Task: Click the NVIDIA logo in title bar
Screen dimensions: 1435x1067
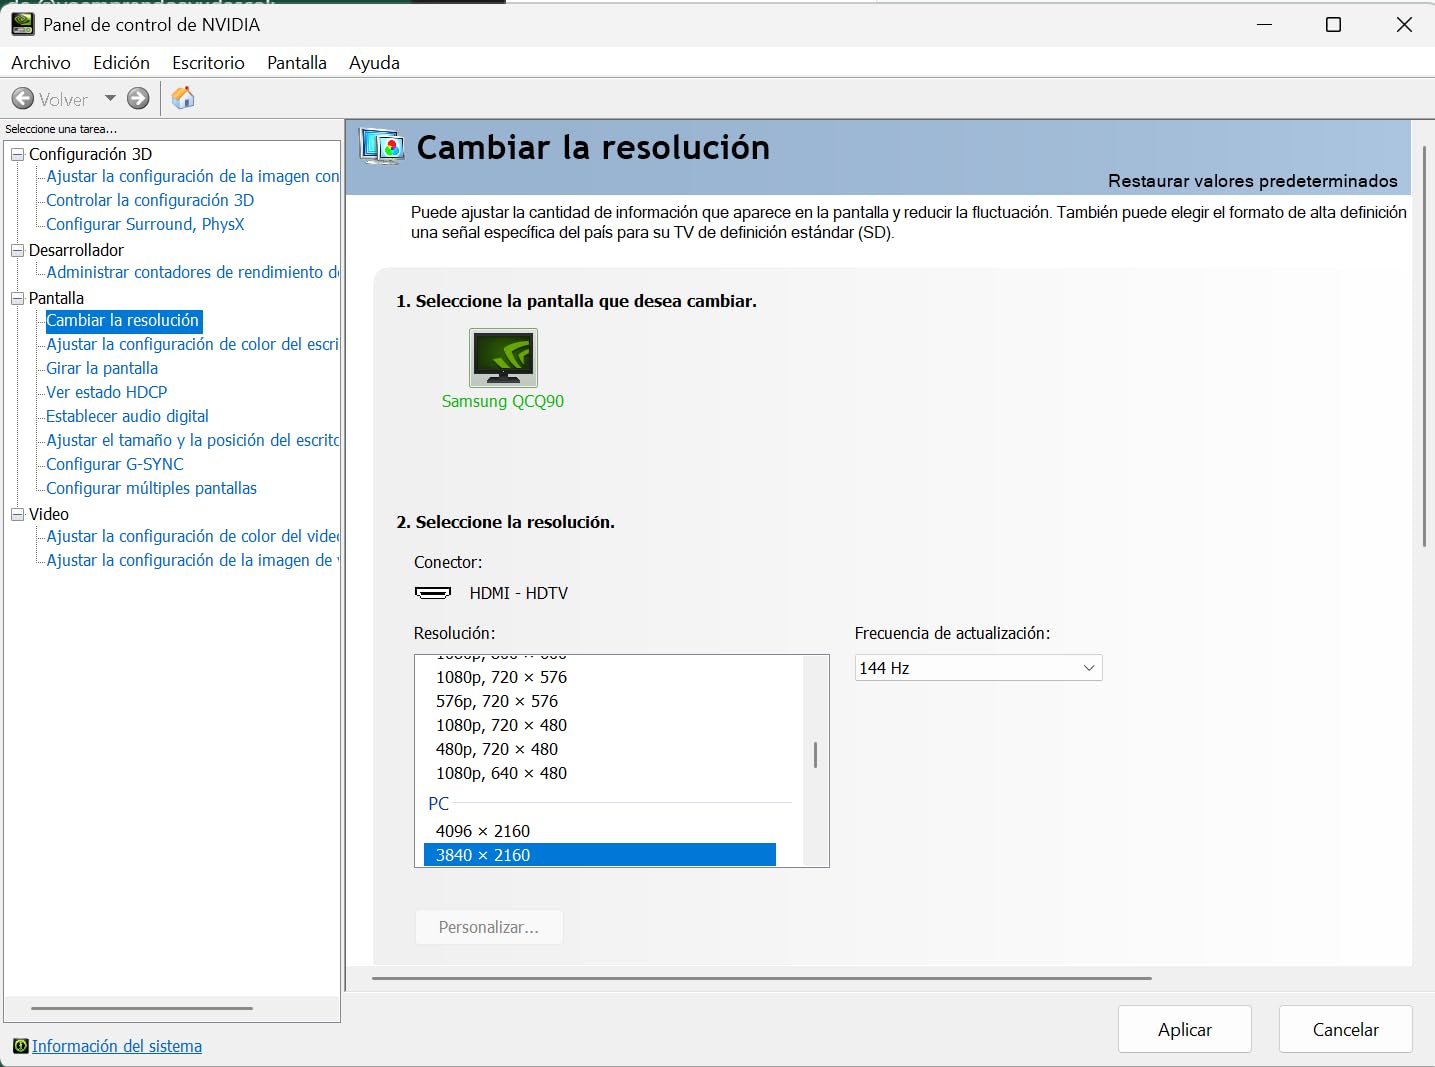Action: 22,24
